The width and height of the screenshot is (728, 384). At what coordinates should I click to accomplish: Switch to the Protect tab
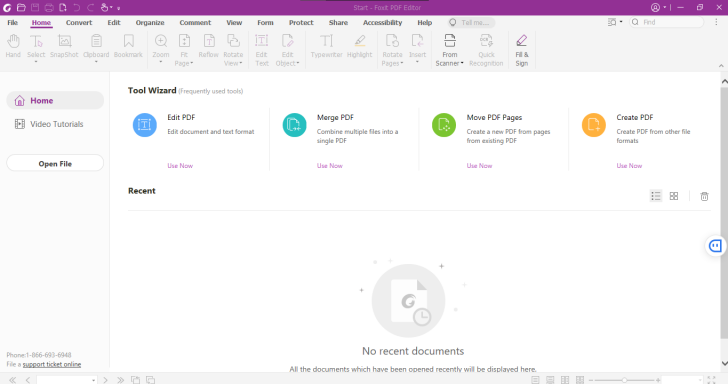301,22
